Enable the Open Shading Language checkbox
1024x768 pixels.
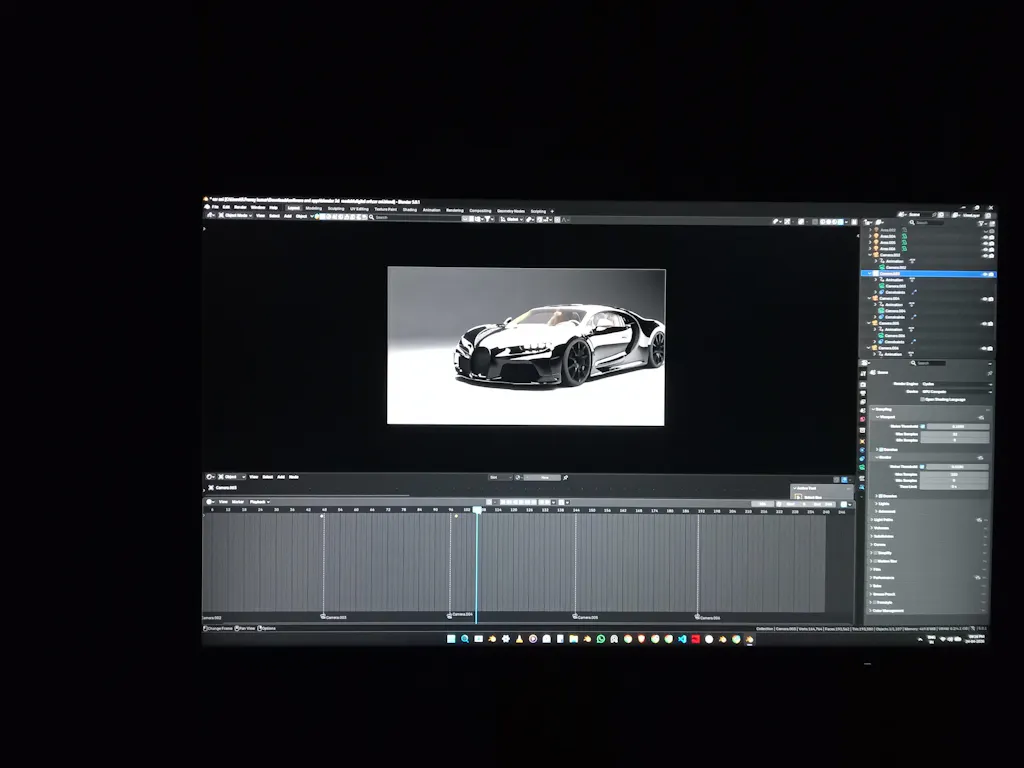point(923,399)
